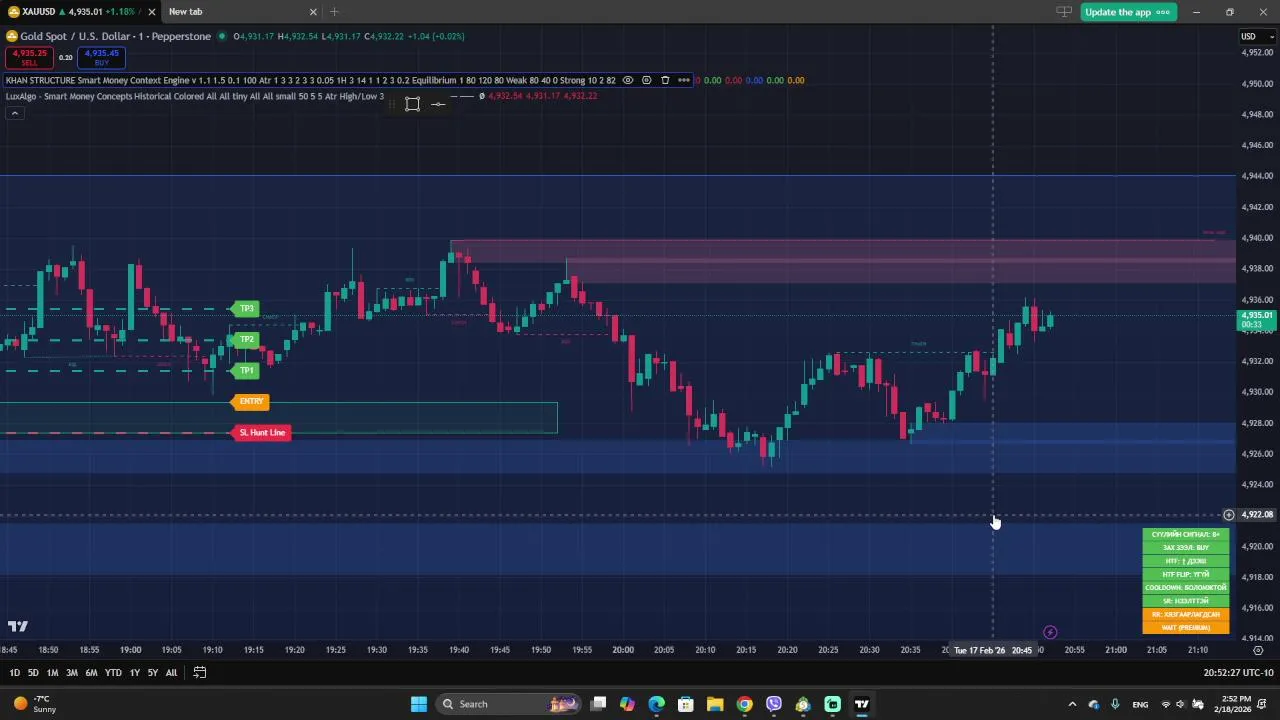The width and height of the screenshot is (1280, 720).
Task: Click market status dot next to Pepperstone
Action: point(222,37)
